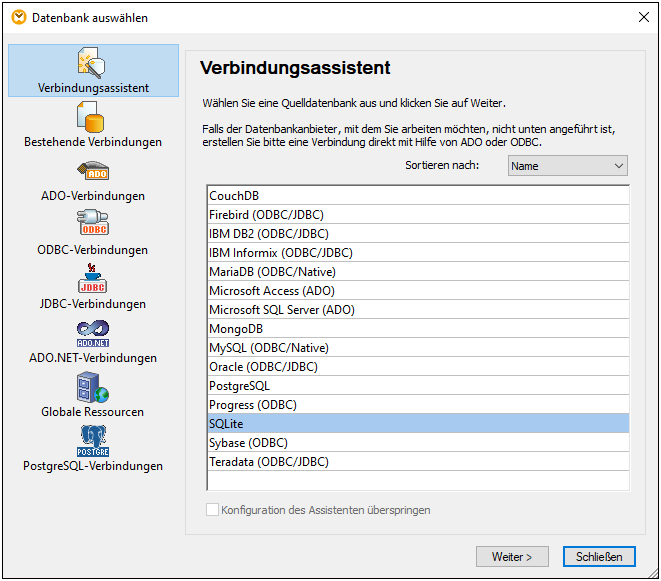The height and width of the screenshot is (581, 661).
Task: Toggle Konfiguration des Assistenten überspringen checkbox
Action: click(212, 510)
